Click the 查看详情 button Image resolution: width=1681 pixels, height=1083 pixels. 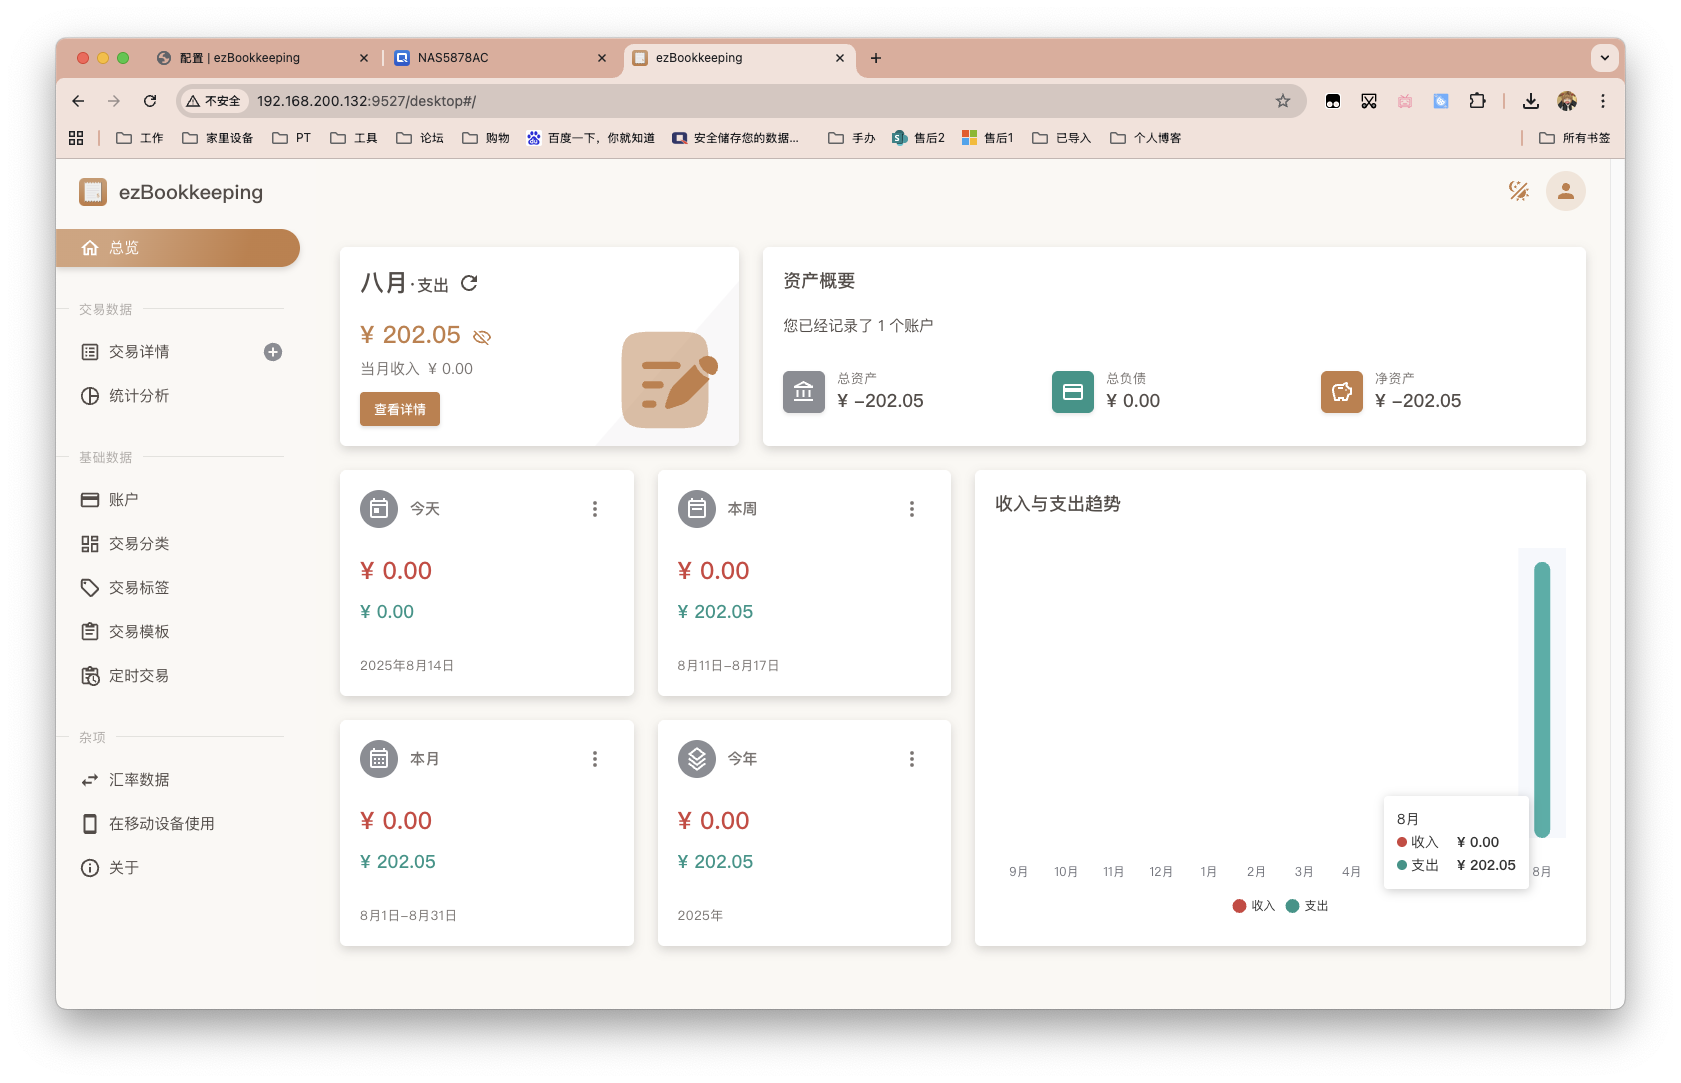click(x=399, y=409)
